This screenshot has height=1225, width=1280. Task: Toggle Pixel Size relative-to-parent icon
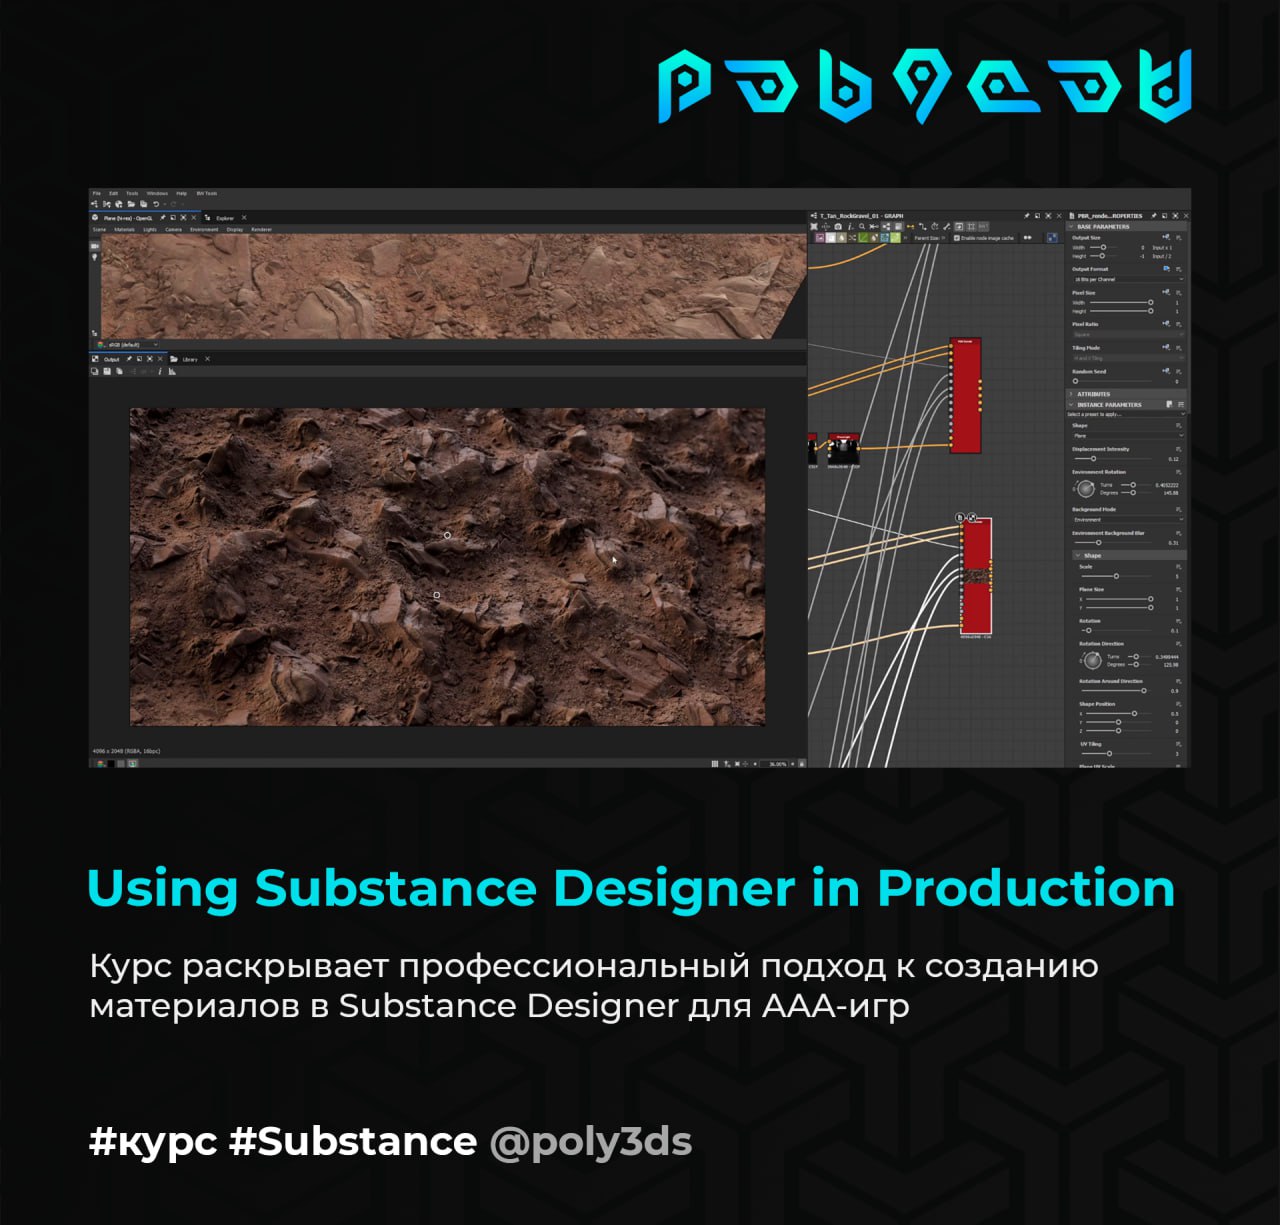(1166, 293)
